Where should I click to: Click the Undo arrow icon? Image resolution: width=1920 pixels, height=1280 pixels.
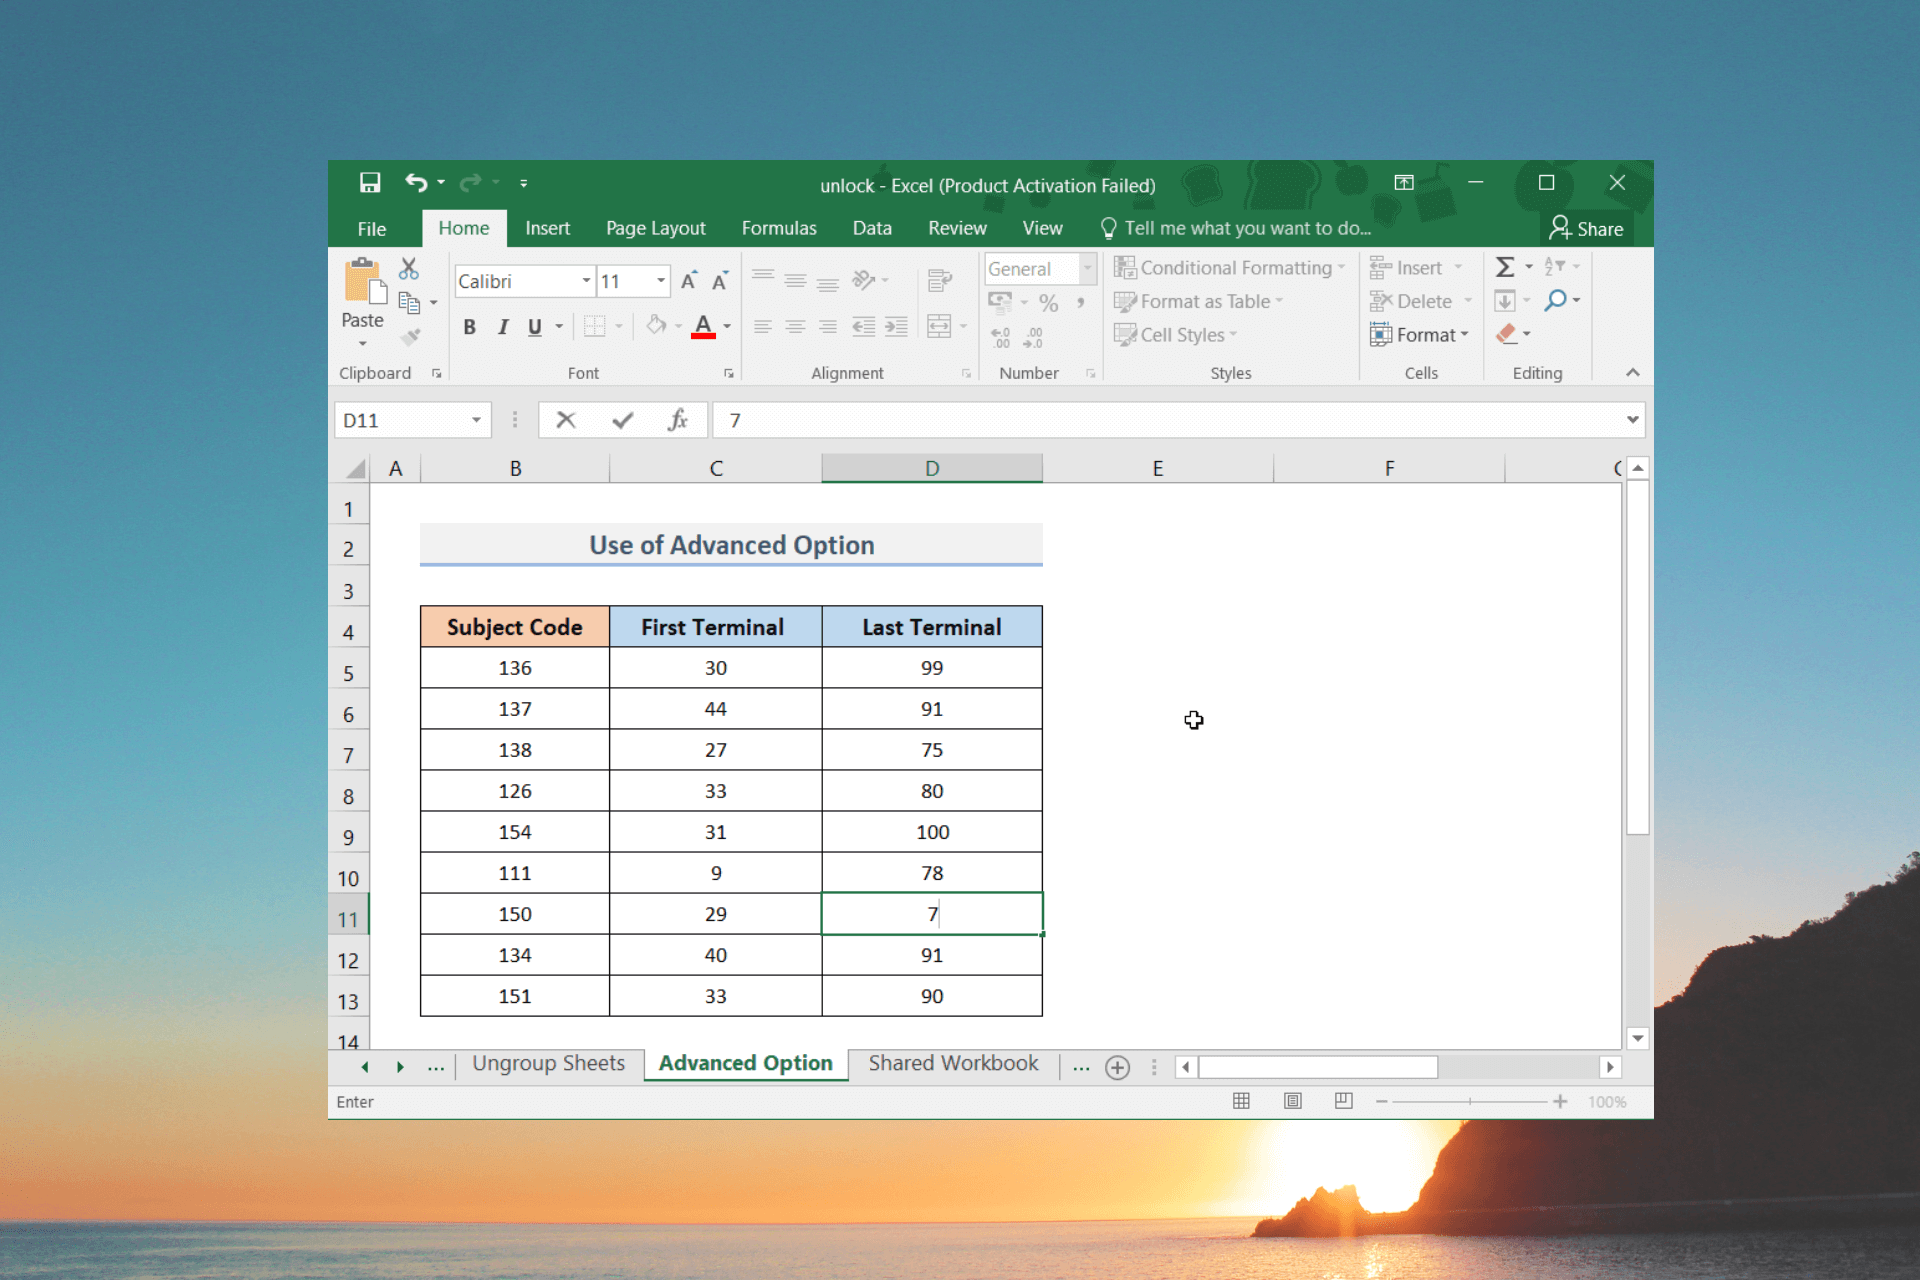(x=416, y=182)
